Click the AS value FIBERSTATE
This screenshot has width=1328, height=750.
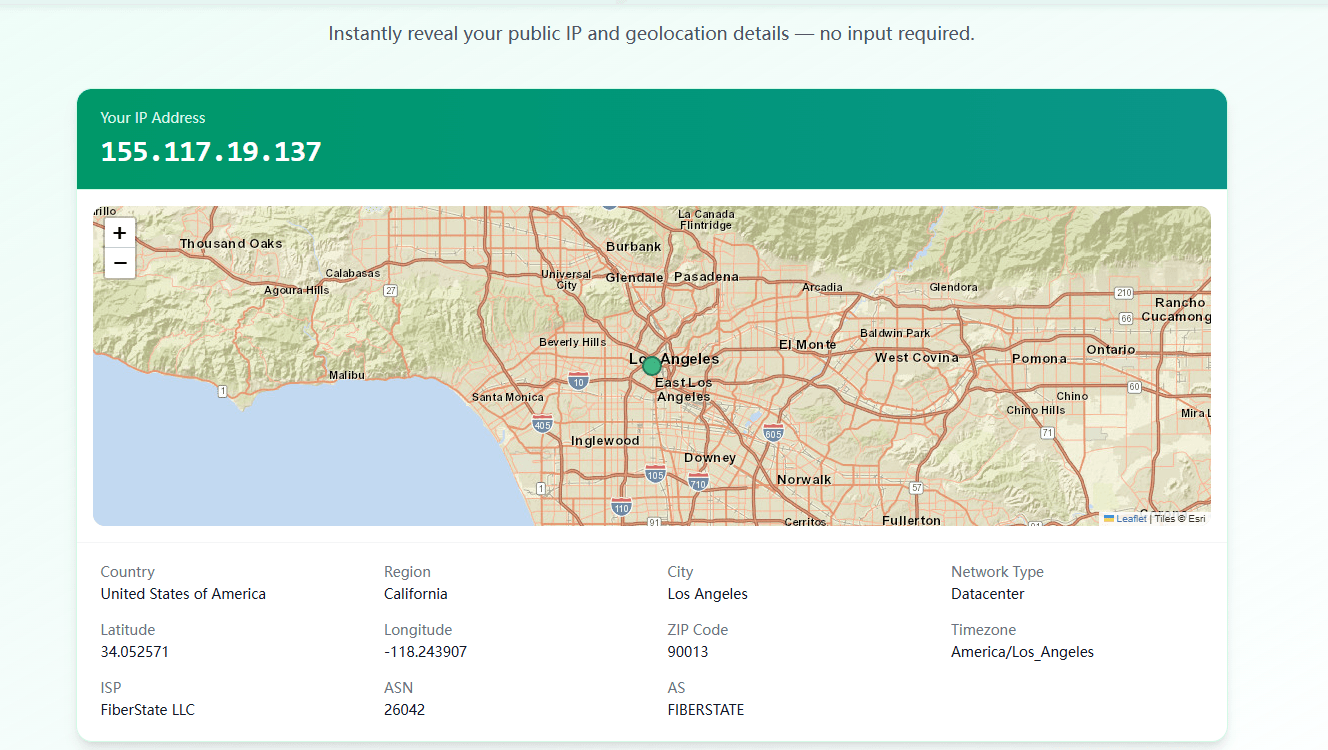coord(706,710)
